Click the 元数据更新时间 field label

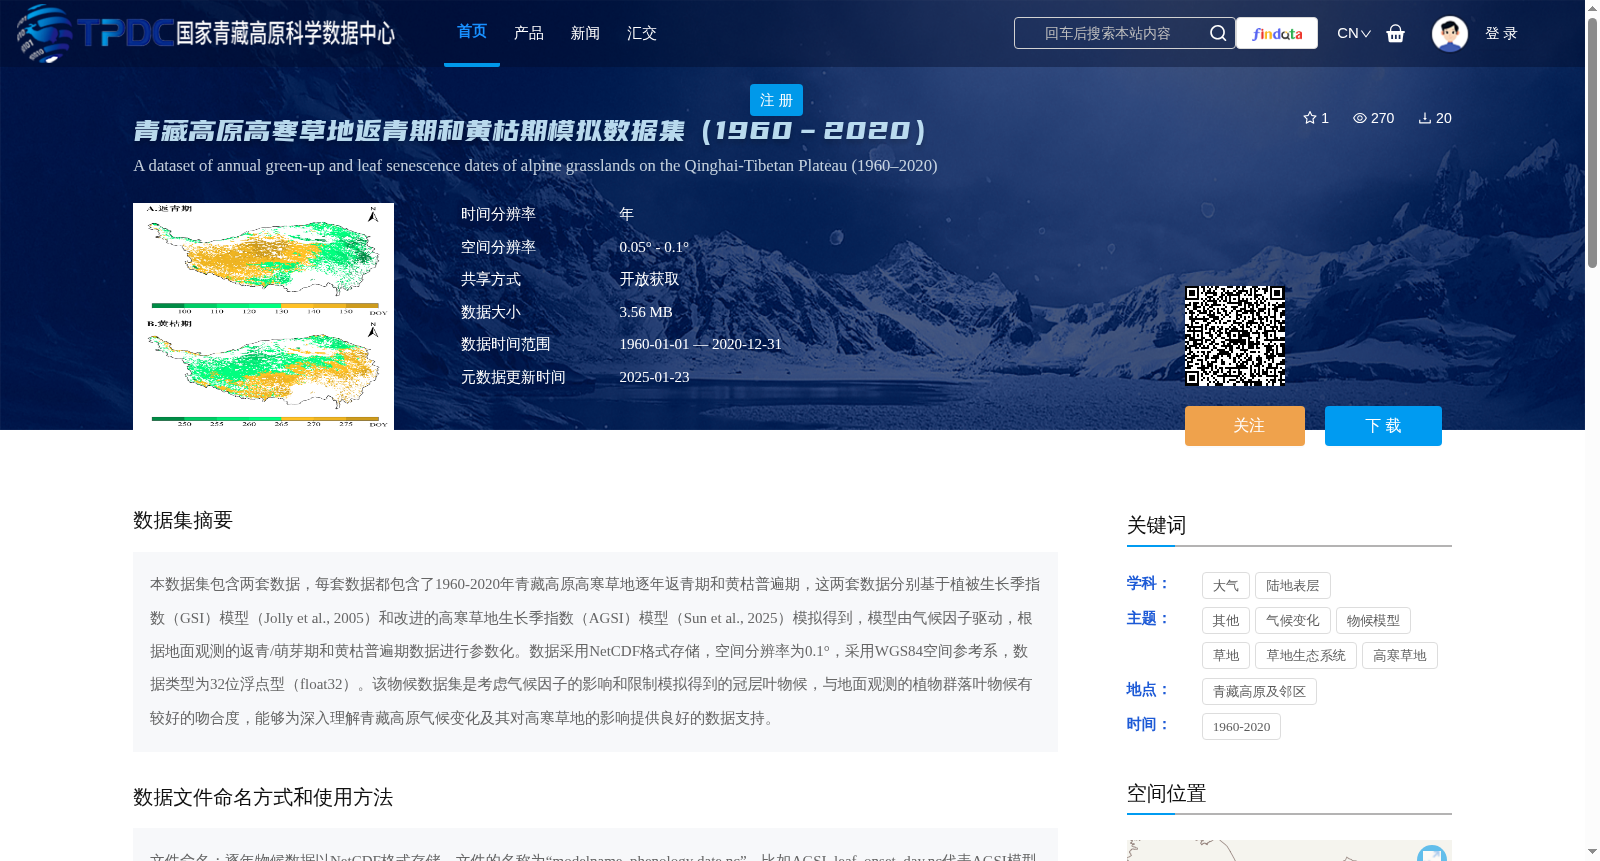(x=513, y=377)
